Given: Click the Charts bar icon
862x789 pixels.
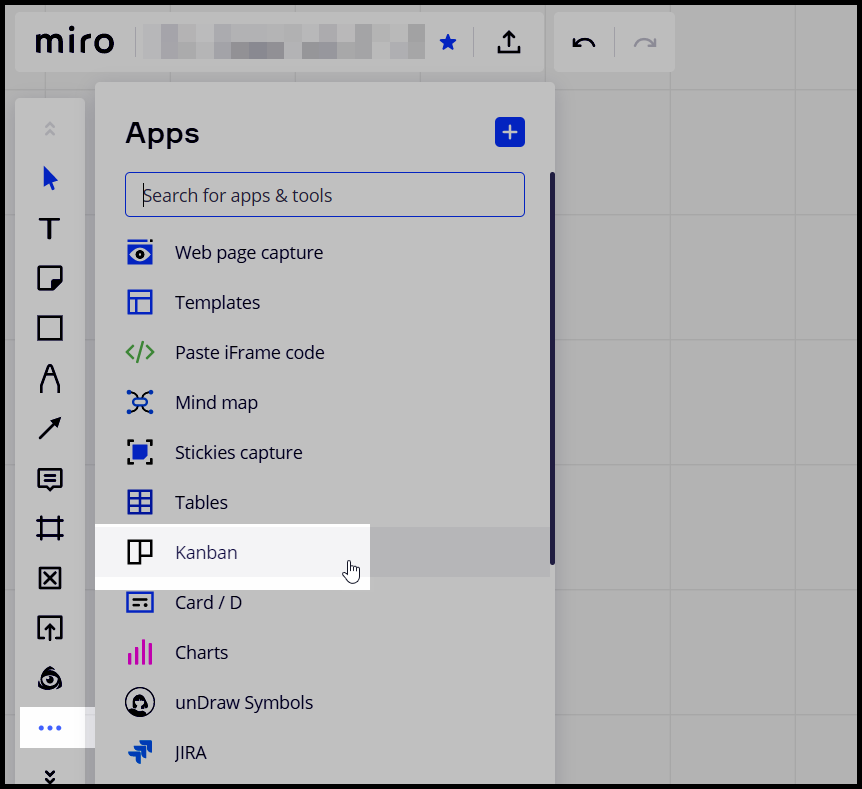Looking at the screenshot, I should [140, 652].
